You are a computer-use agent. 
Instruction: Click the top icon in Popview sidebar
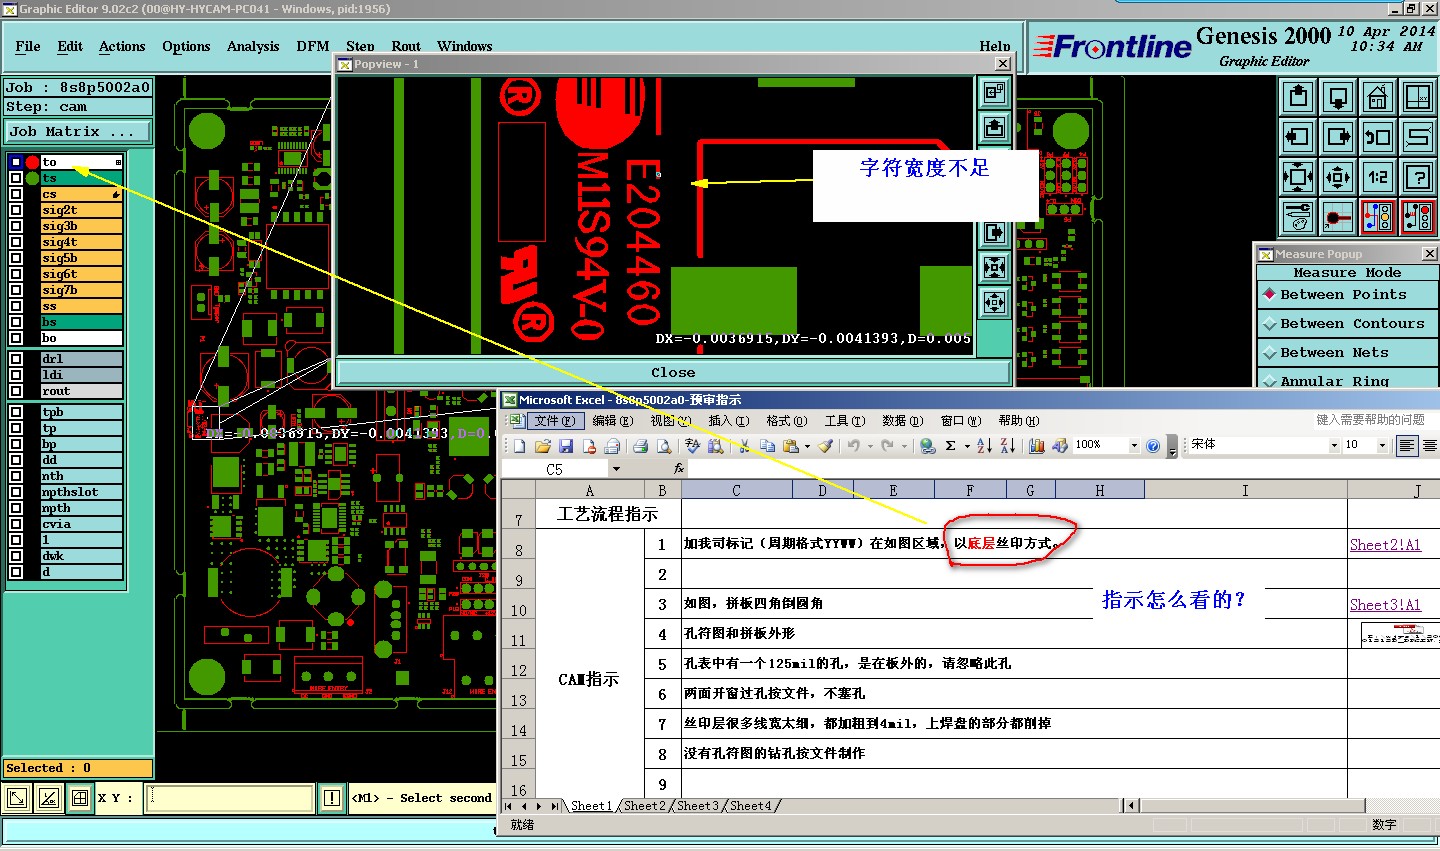coord(994,93)
